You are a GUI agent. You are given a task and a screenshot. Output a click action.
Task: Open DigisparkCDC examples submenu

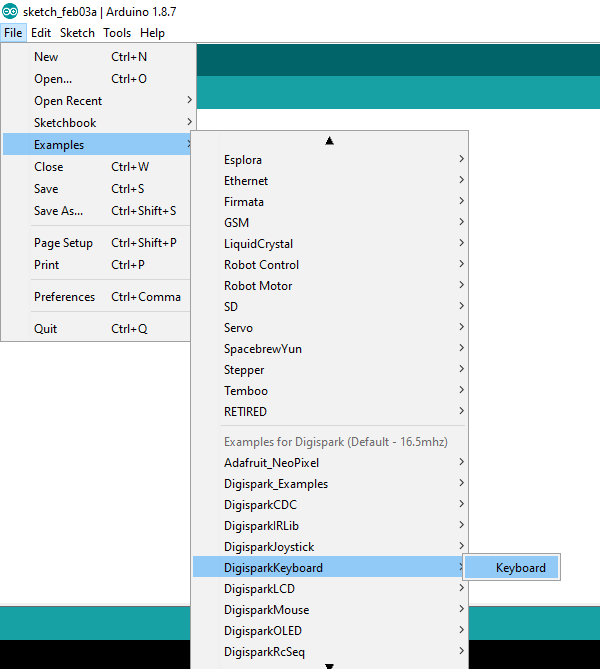pyautogui.click(x=329, y=505)
